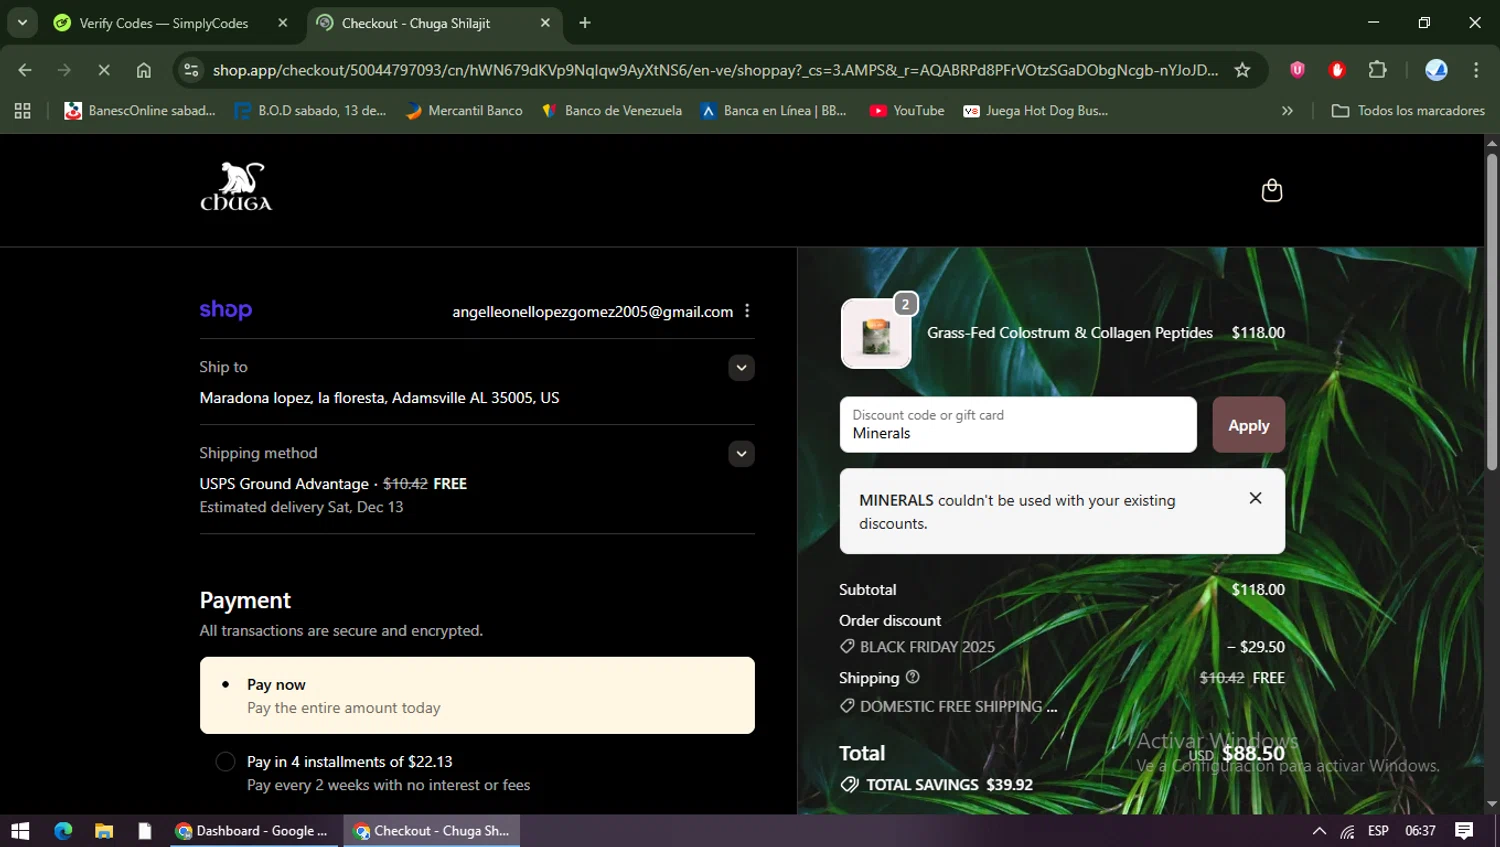Open account options three-dot menu beside email
This screenshot has width=1500, height=847.
pyautogui.click(x=747, y=311)
